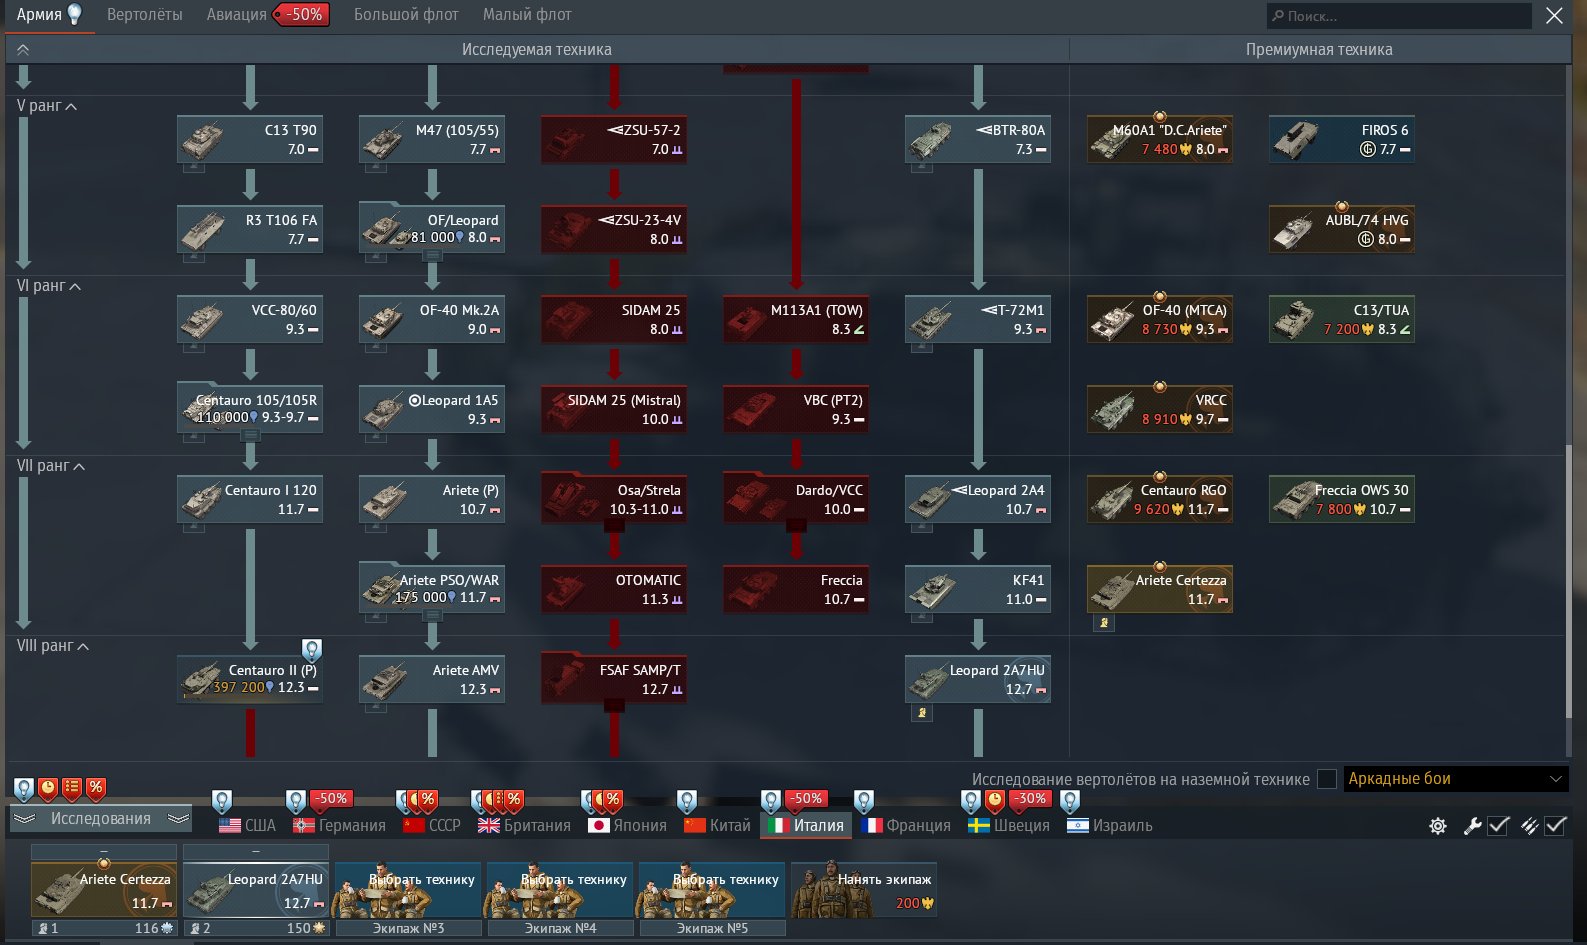
Task: Open the Британия country tab
Action: [x=524, y=826]
